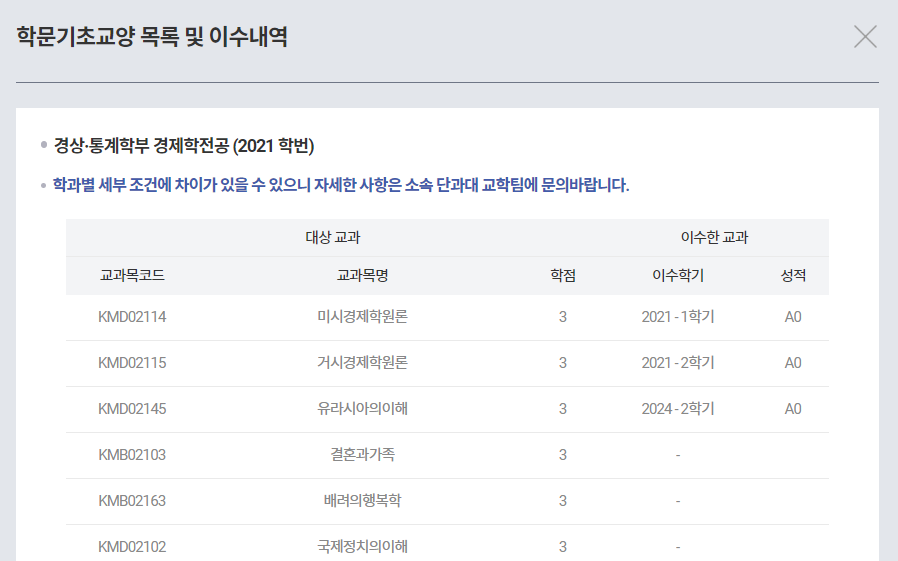The height and width of the screenshot is (561, 898).
Task: Select course code KMD02114
Action: (x=132, y=317)
